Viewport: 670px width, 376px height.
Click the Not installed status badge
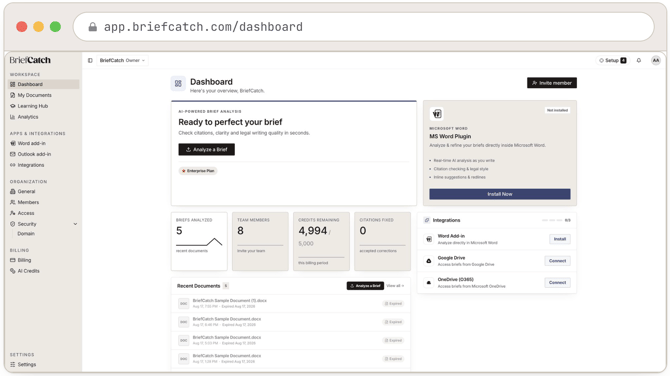click(558, 110)
